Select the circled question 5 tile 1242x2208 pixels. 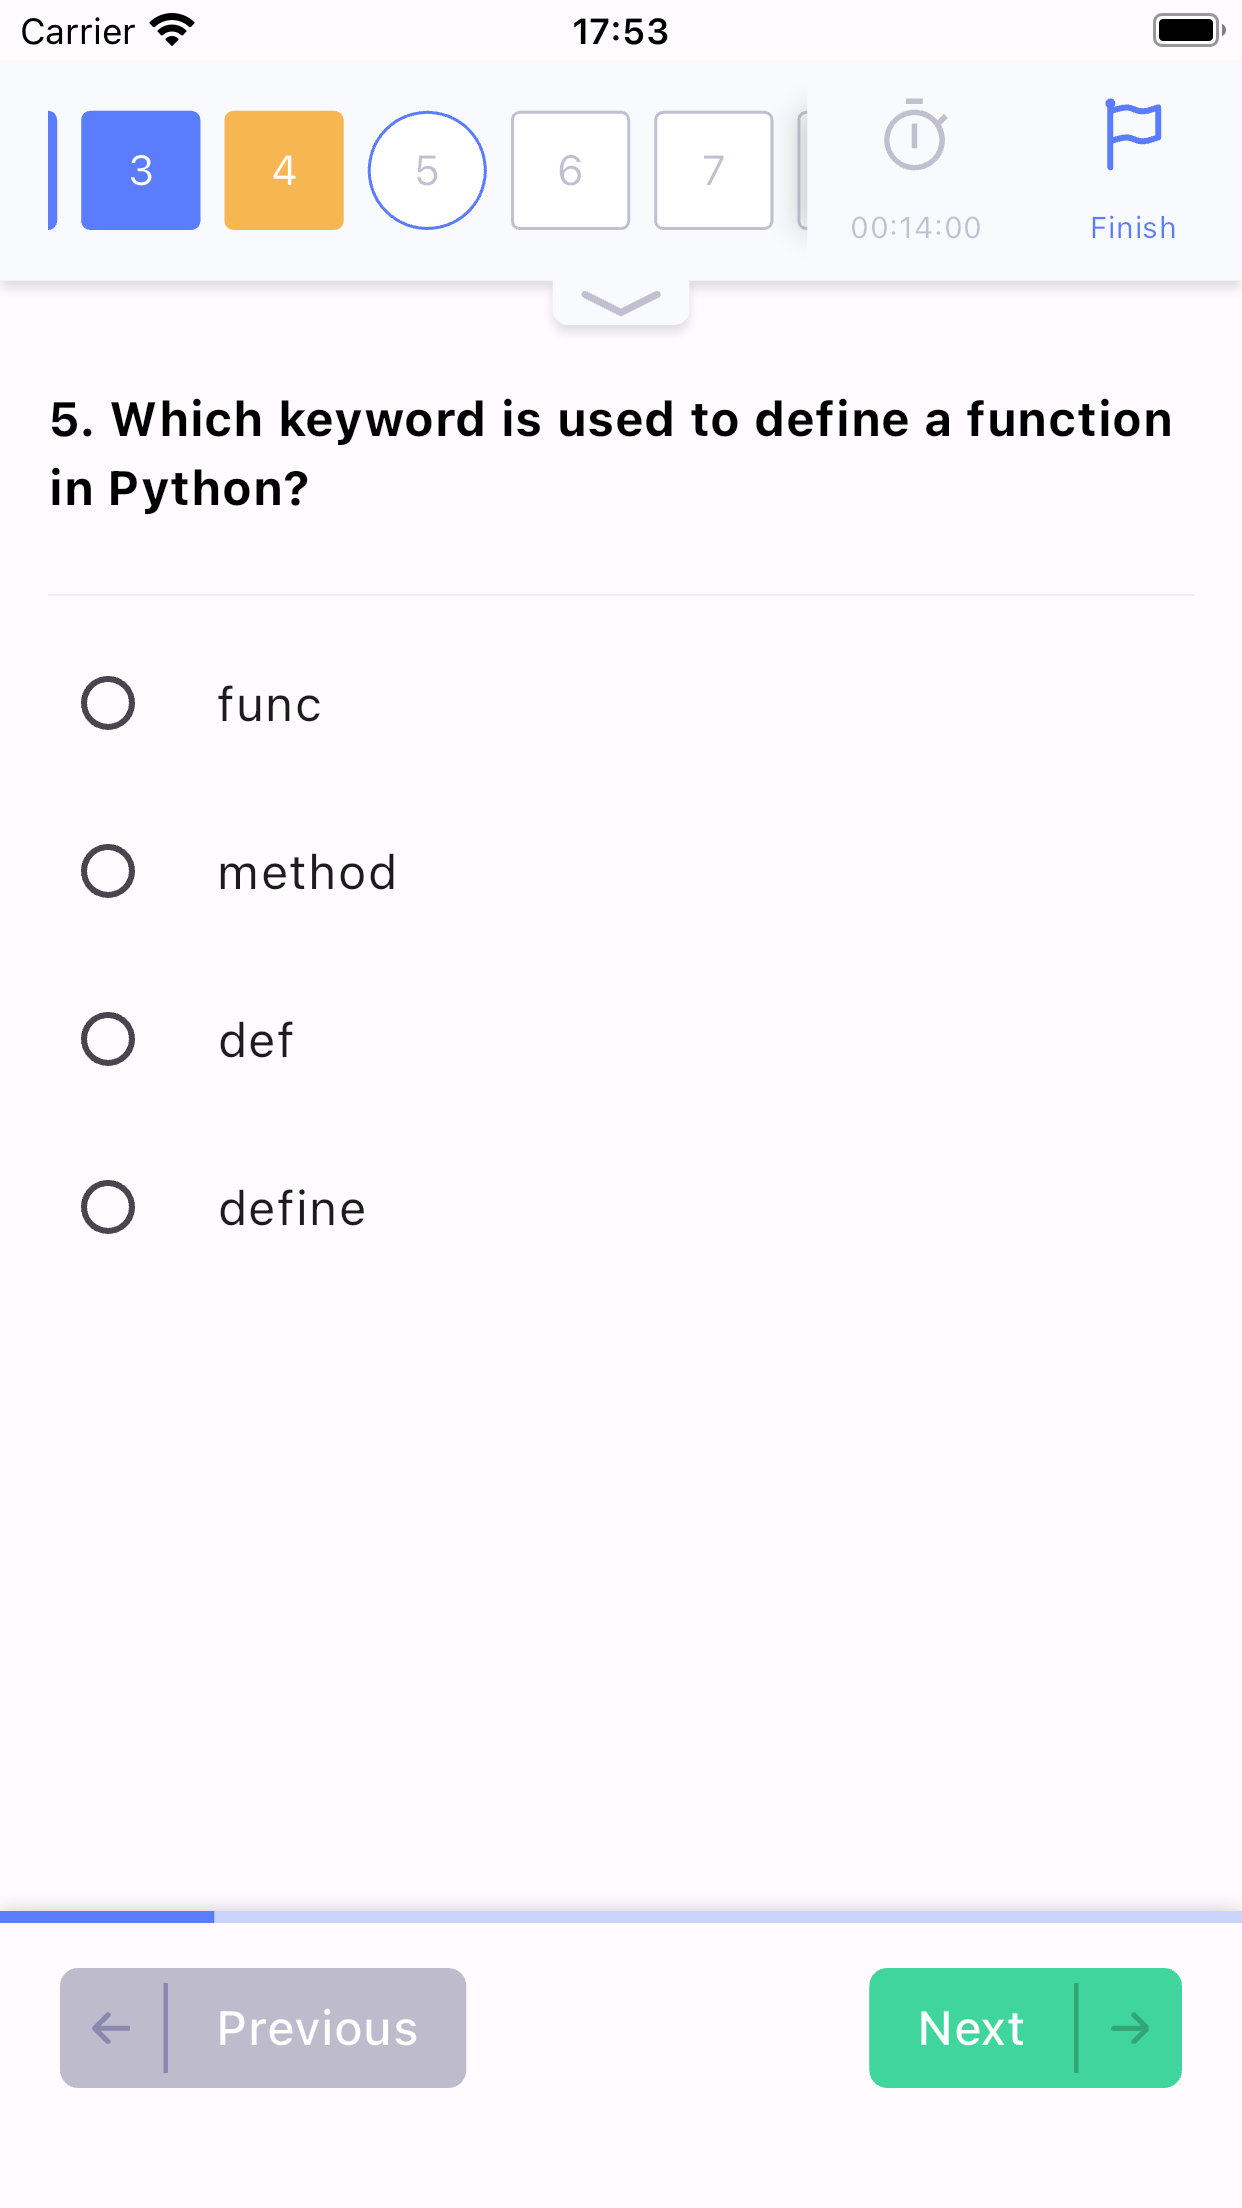point(427,170)
